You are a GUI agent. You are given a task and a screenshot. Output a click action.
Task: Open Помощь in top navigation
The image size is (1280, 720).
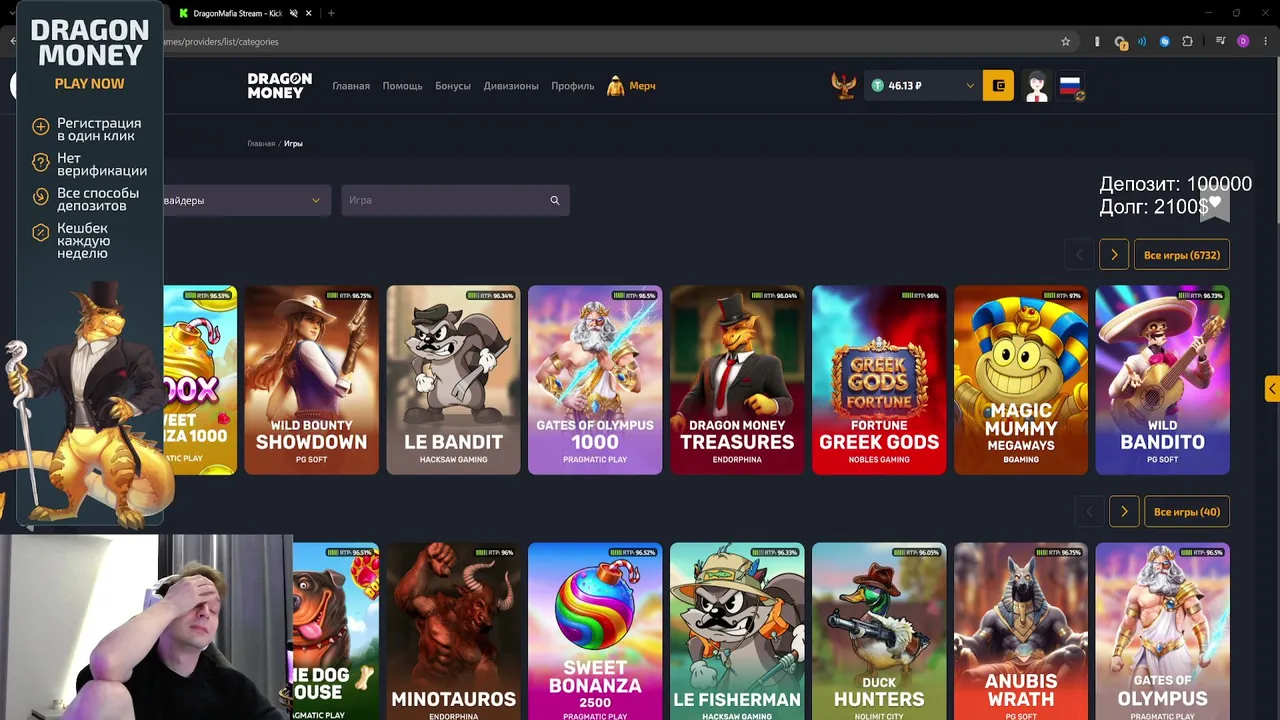coord(402,86)
